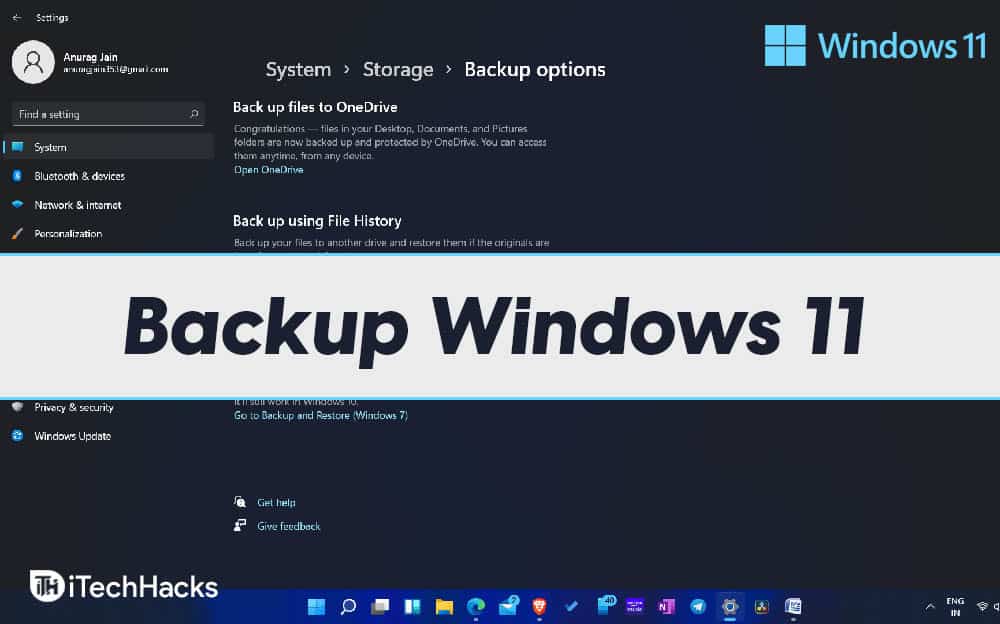Image resolution: width=1000 pixels, height=624 pixels.
Task: Open Microsoft Word from the taskbar
Action: [x=793, y=606]
